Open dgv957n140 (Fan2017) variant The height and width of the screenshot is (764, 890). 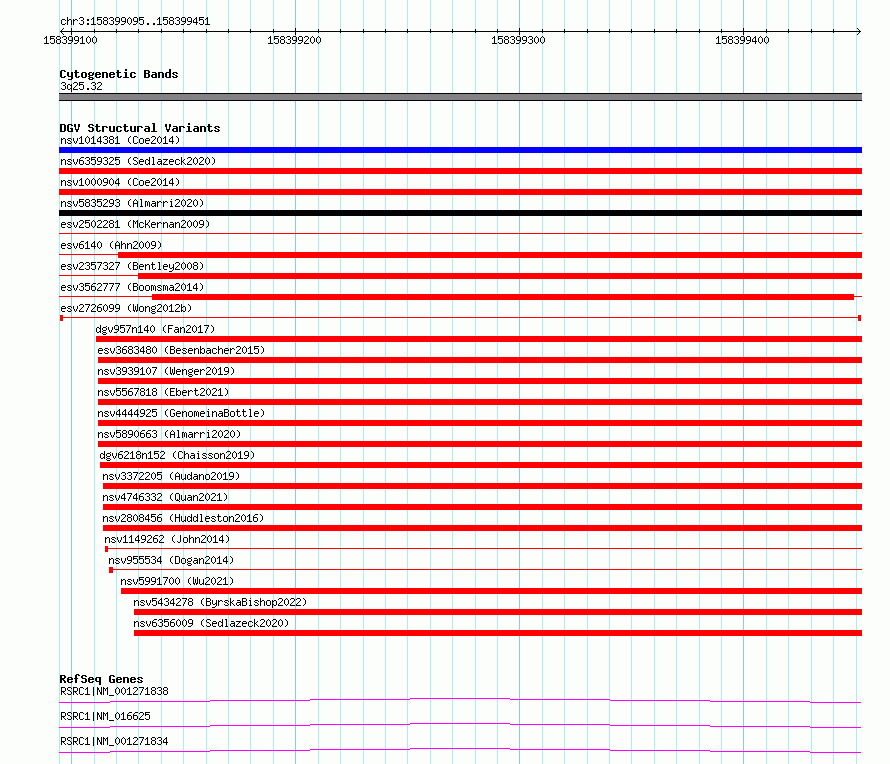click(x=155, y=329)
